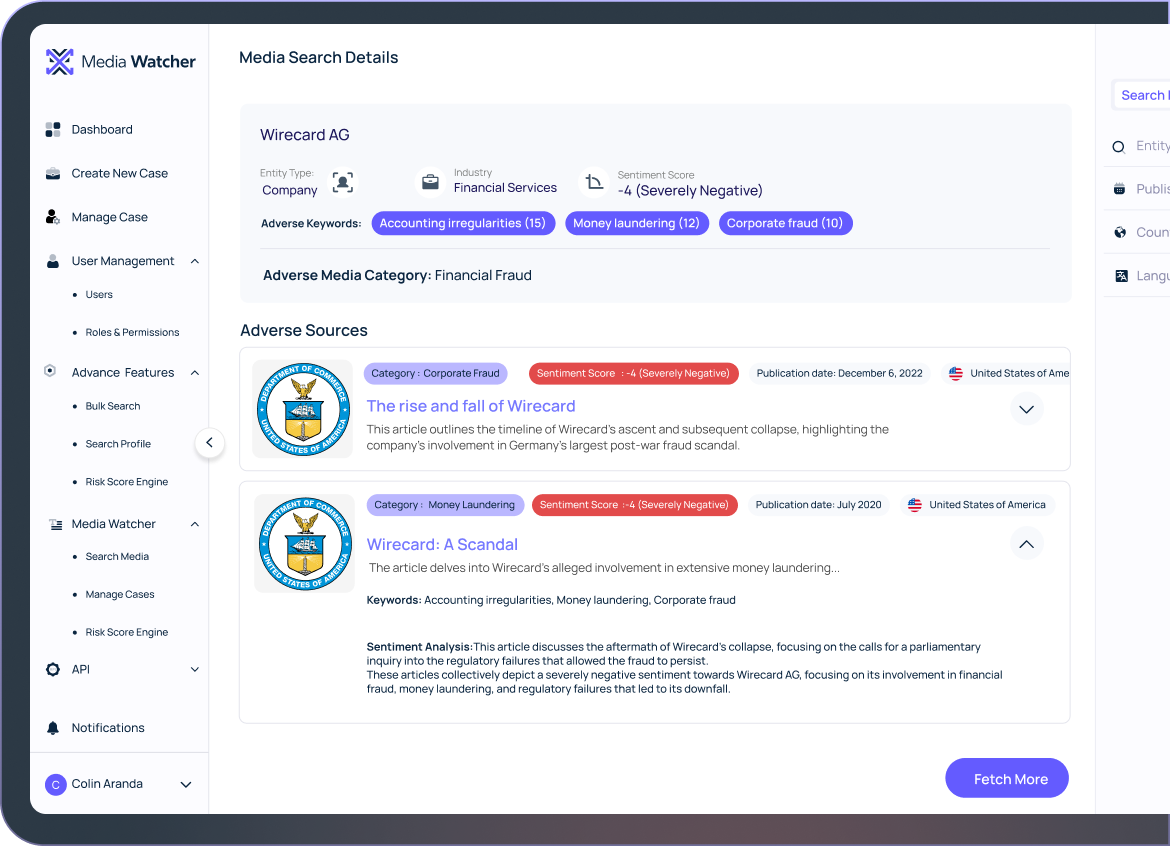Click Accounting irregularities (15) keyword chip
The image size is (1170, 846).
pyautogui.click(x=463, y=223)
